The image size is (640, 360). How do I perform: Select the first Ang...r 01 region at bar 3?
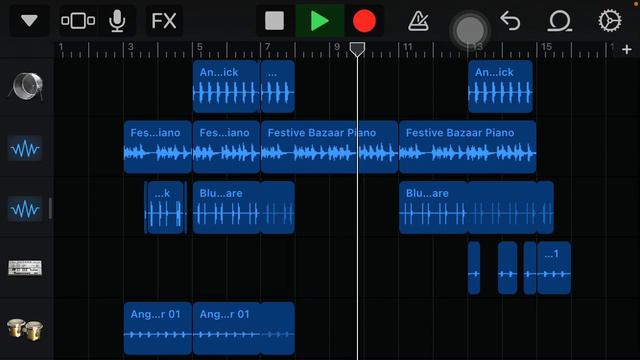158,328
